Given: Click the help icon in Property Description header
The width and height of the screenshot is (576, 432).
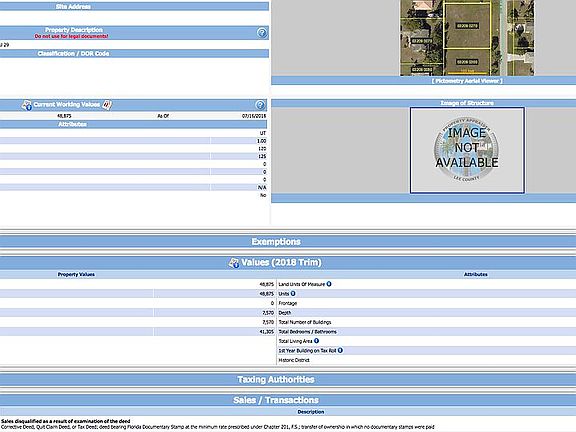Looking at the screenshot, I should (x=262, y=33).
